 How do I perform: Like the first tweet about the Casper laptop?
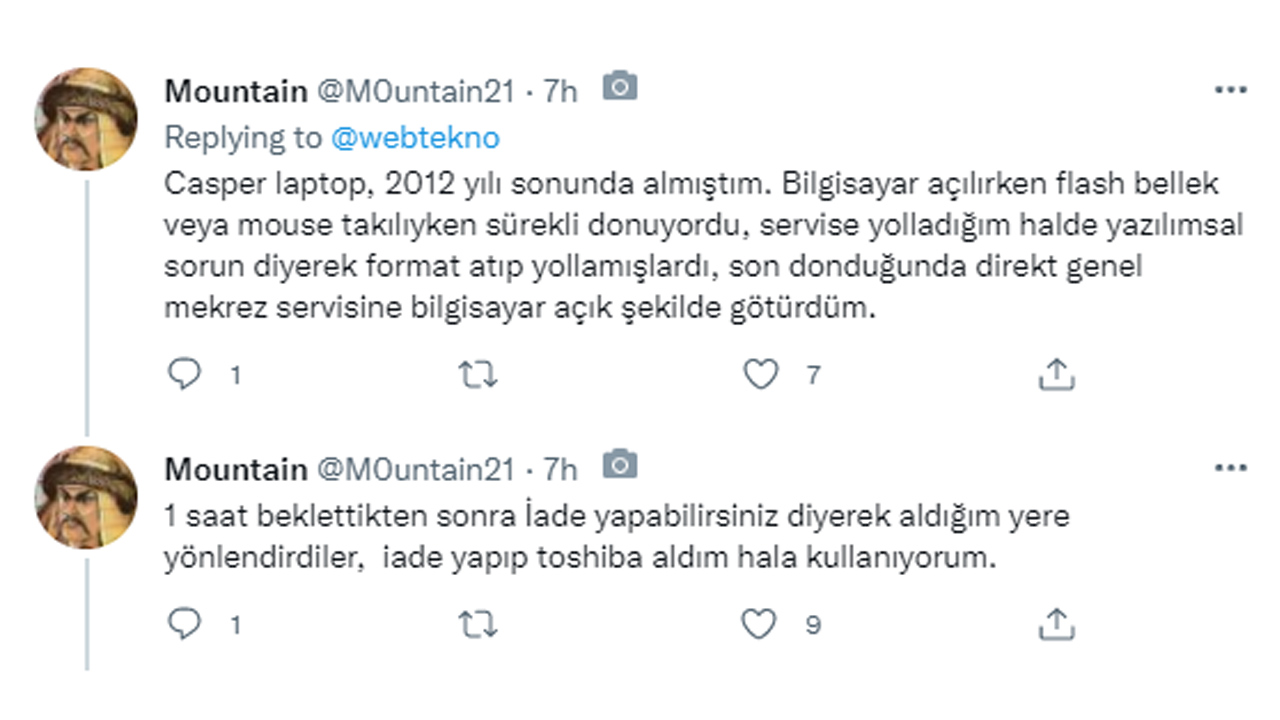click(x=762, y=373)
